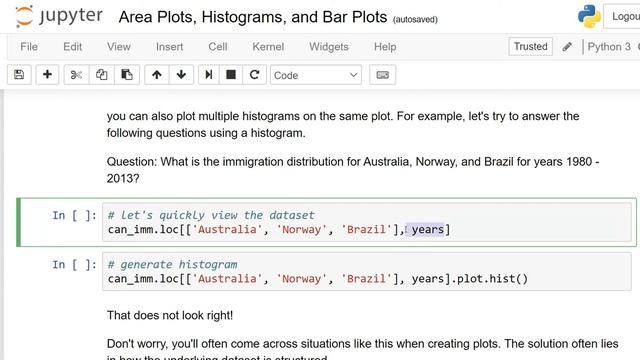The width and height of the screenshot is (640, 360).
Task: Open the Help menu
Action: pyautogui.click(x=385, y=47)
